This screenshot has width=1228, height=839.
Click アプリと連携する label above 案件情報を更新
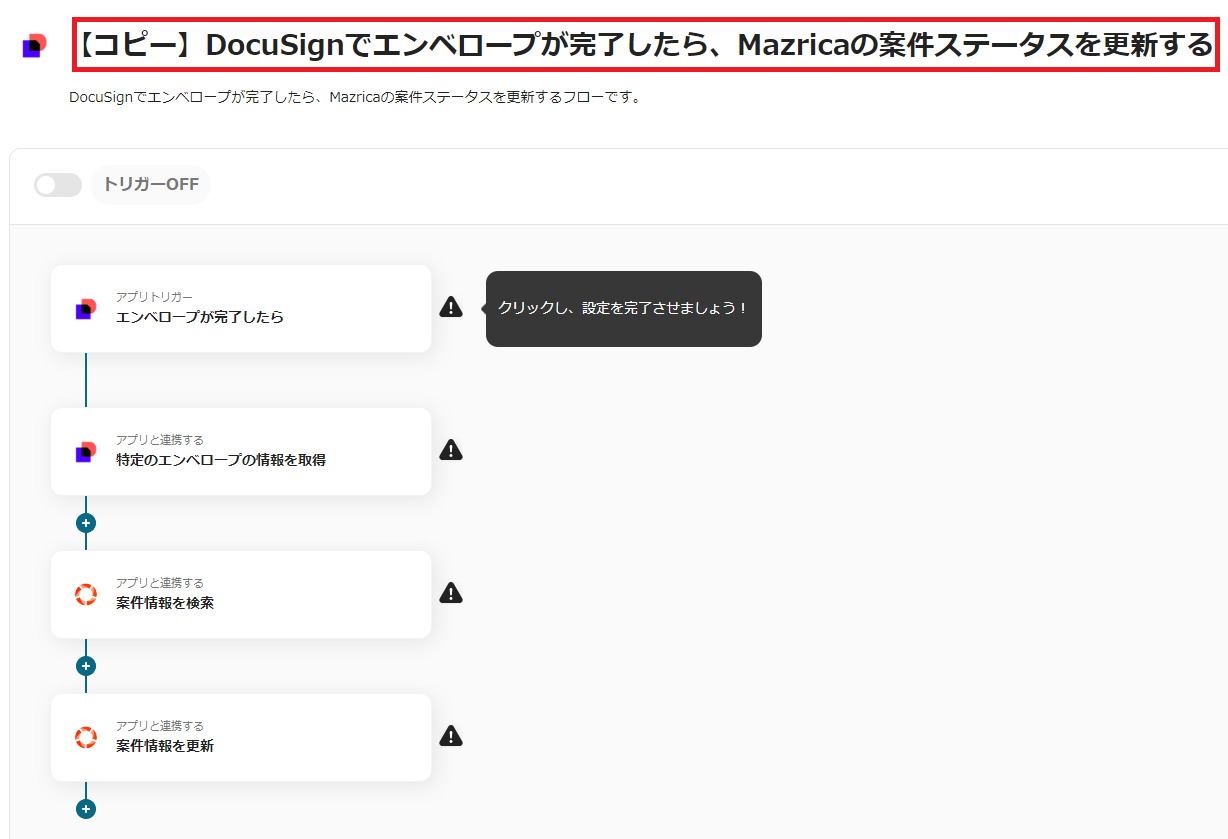click(x=160, y=726)
